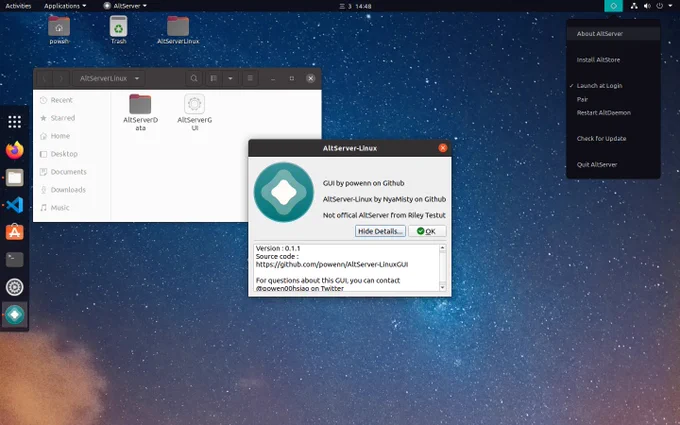Close the AltServer-Linux about dialog
680x425 pixels.
(x=442, y=148)
